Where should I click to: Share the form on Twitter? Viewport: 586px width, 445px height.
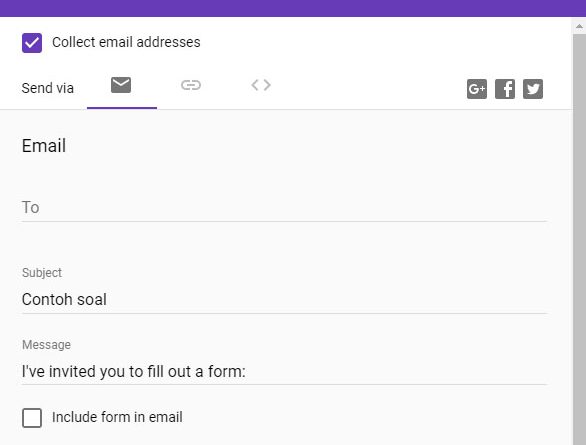click(533, 89)
